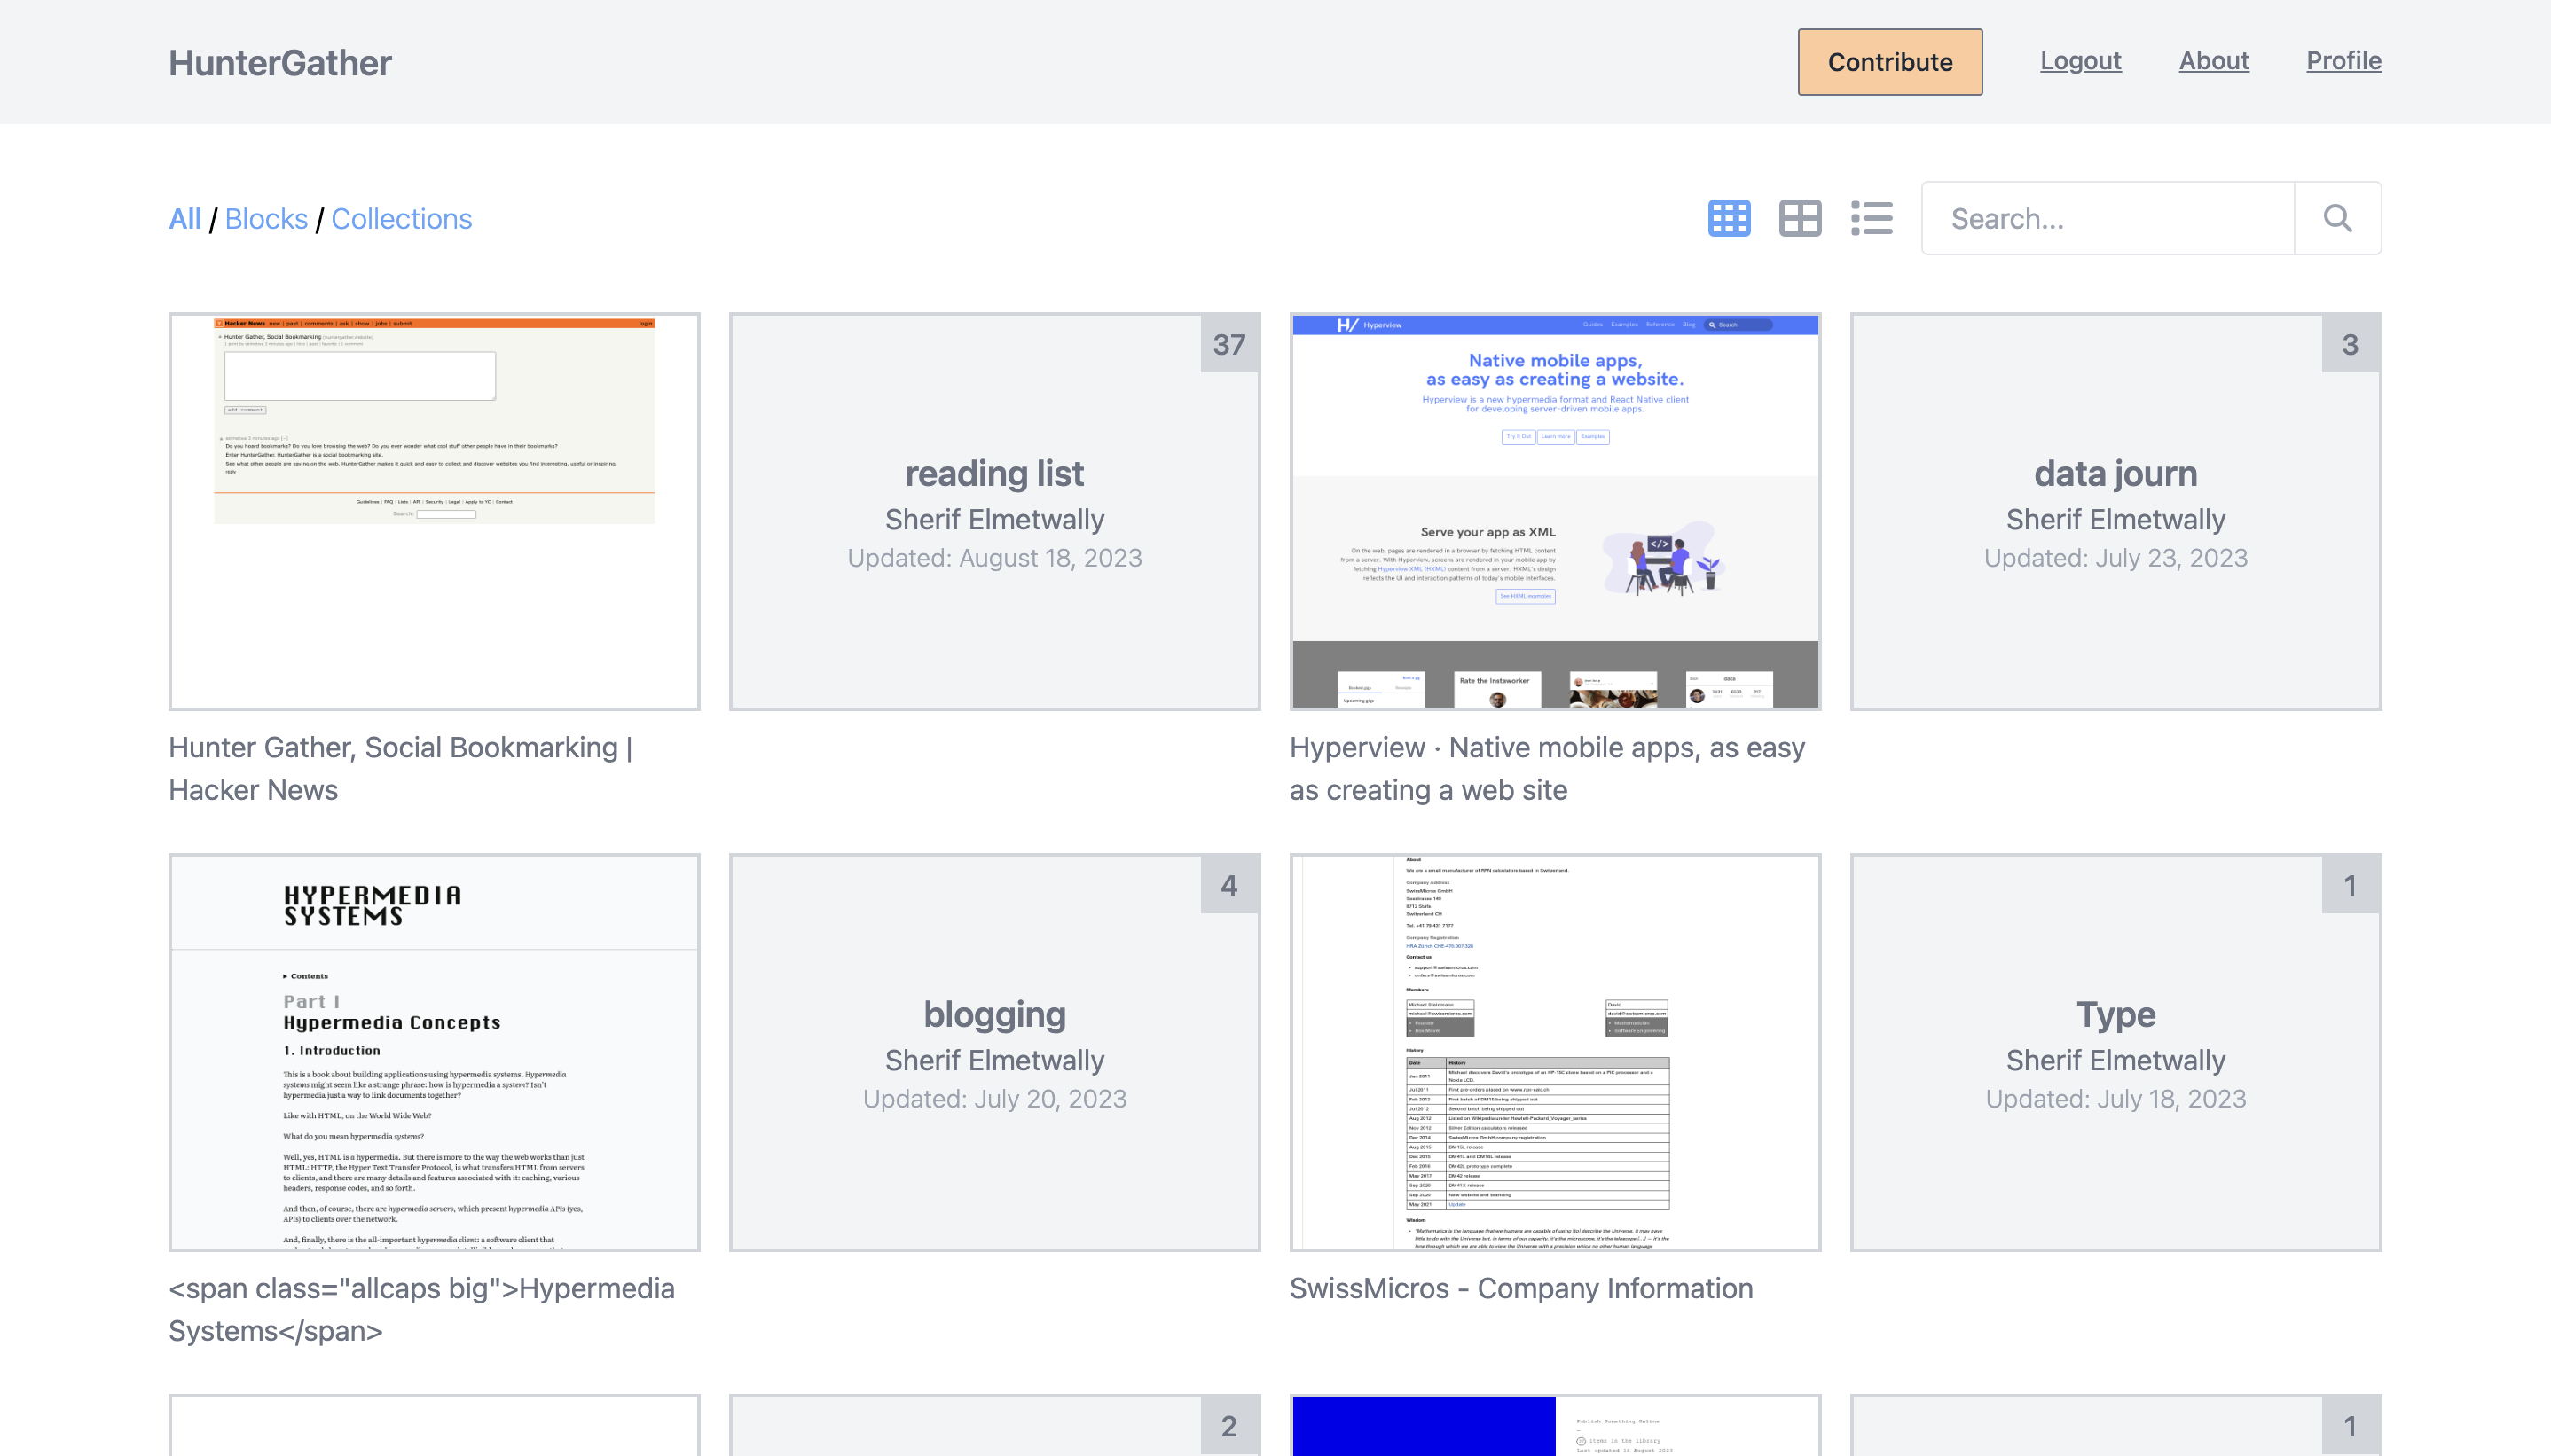2551x1456 pixels.
Task: Switch to list view icon
Action: (1871, 218)
